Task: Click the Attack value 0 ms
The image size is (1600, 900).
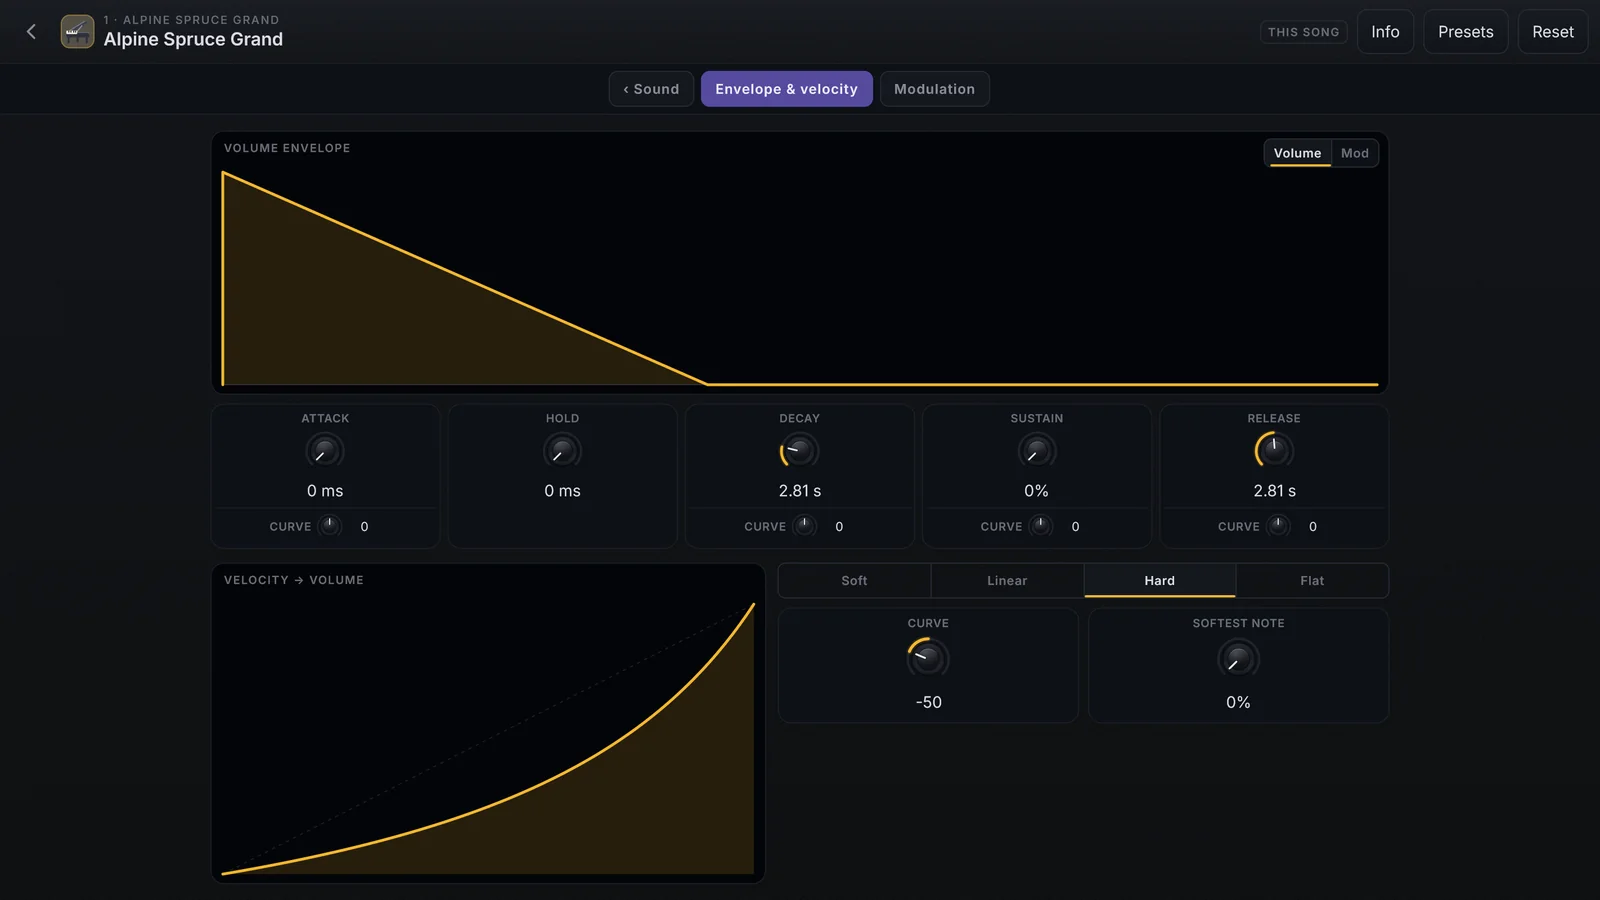Action: pos(325,491)
